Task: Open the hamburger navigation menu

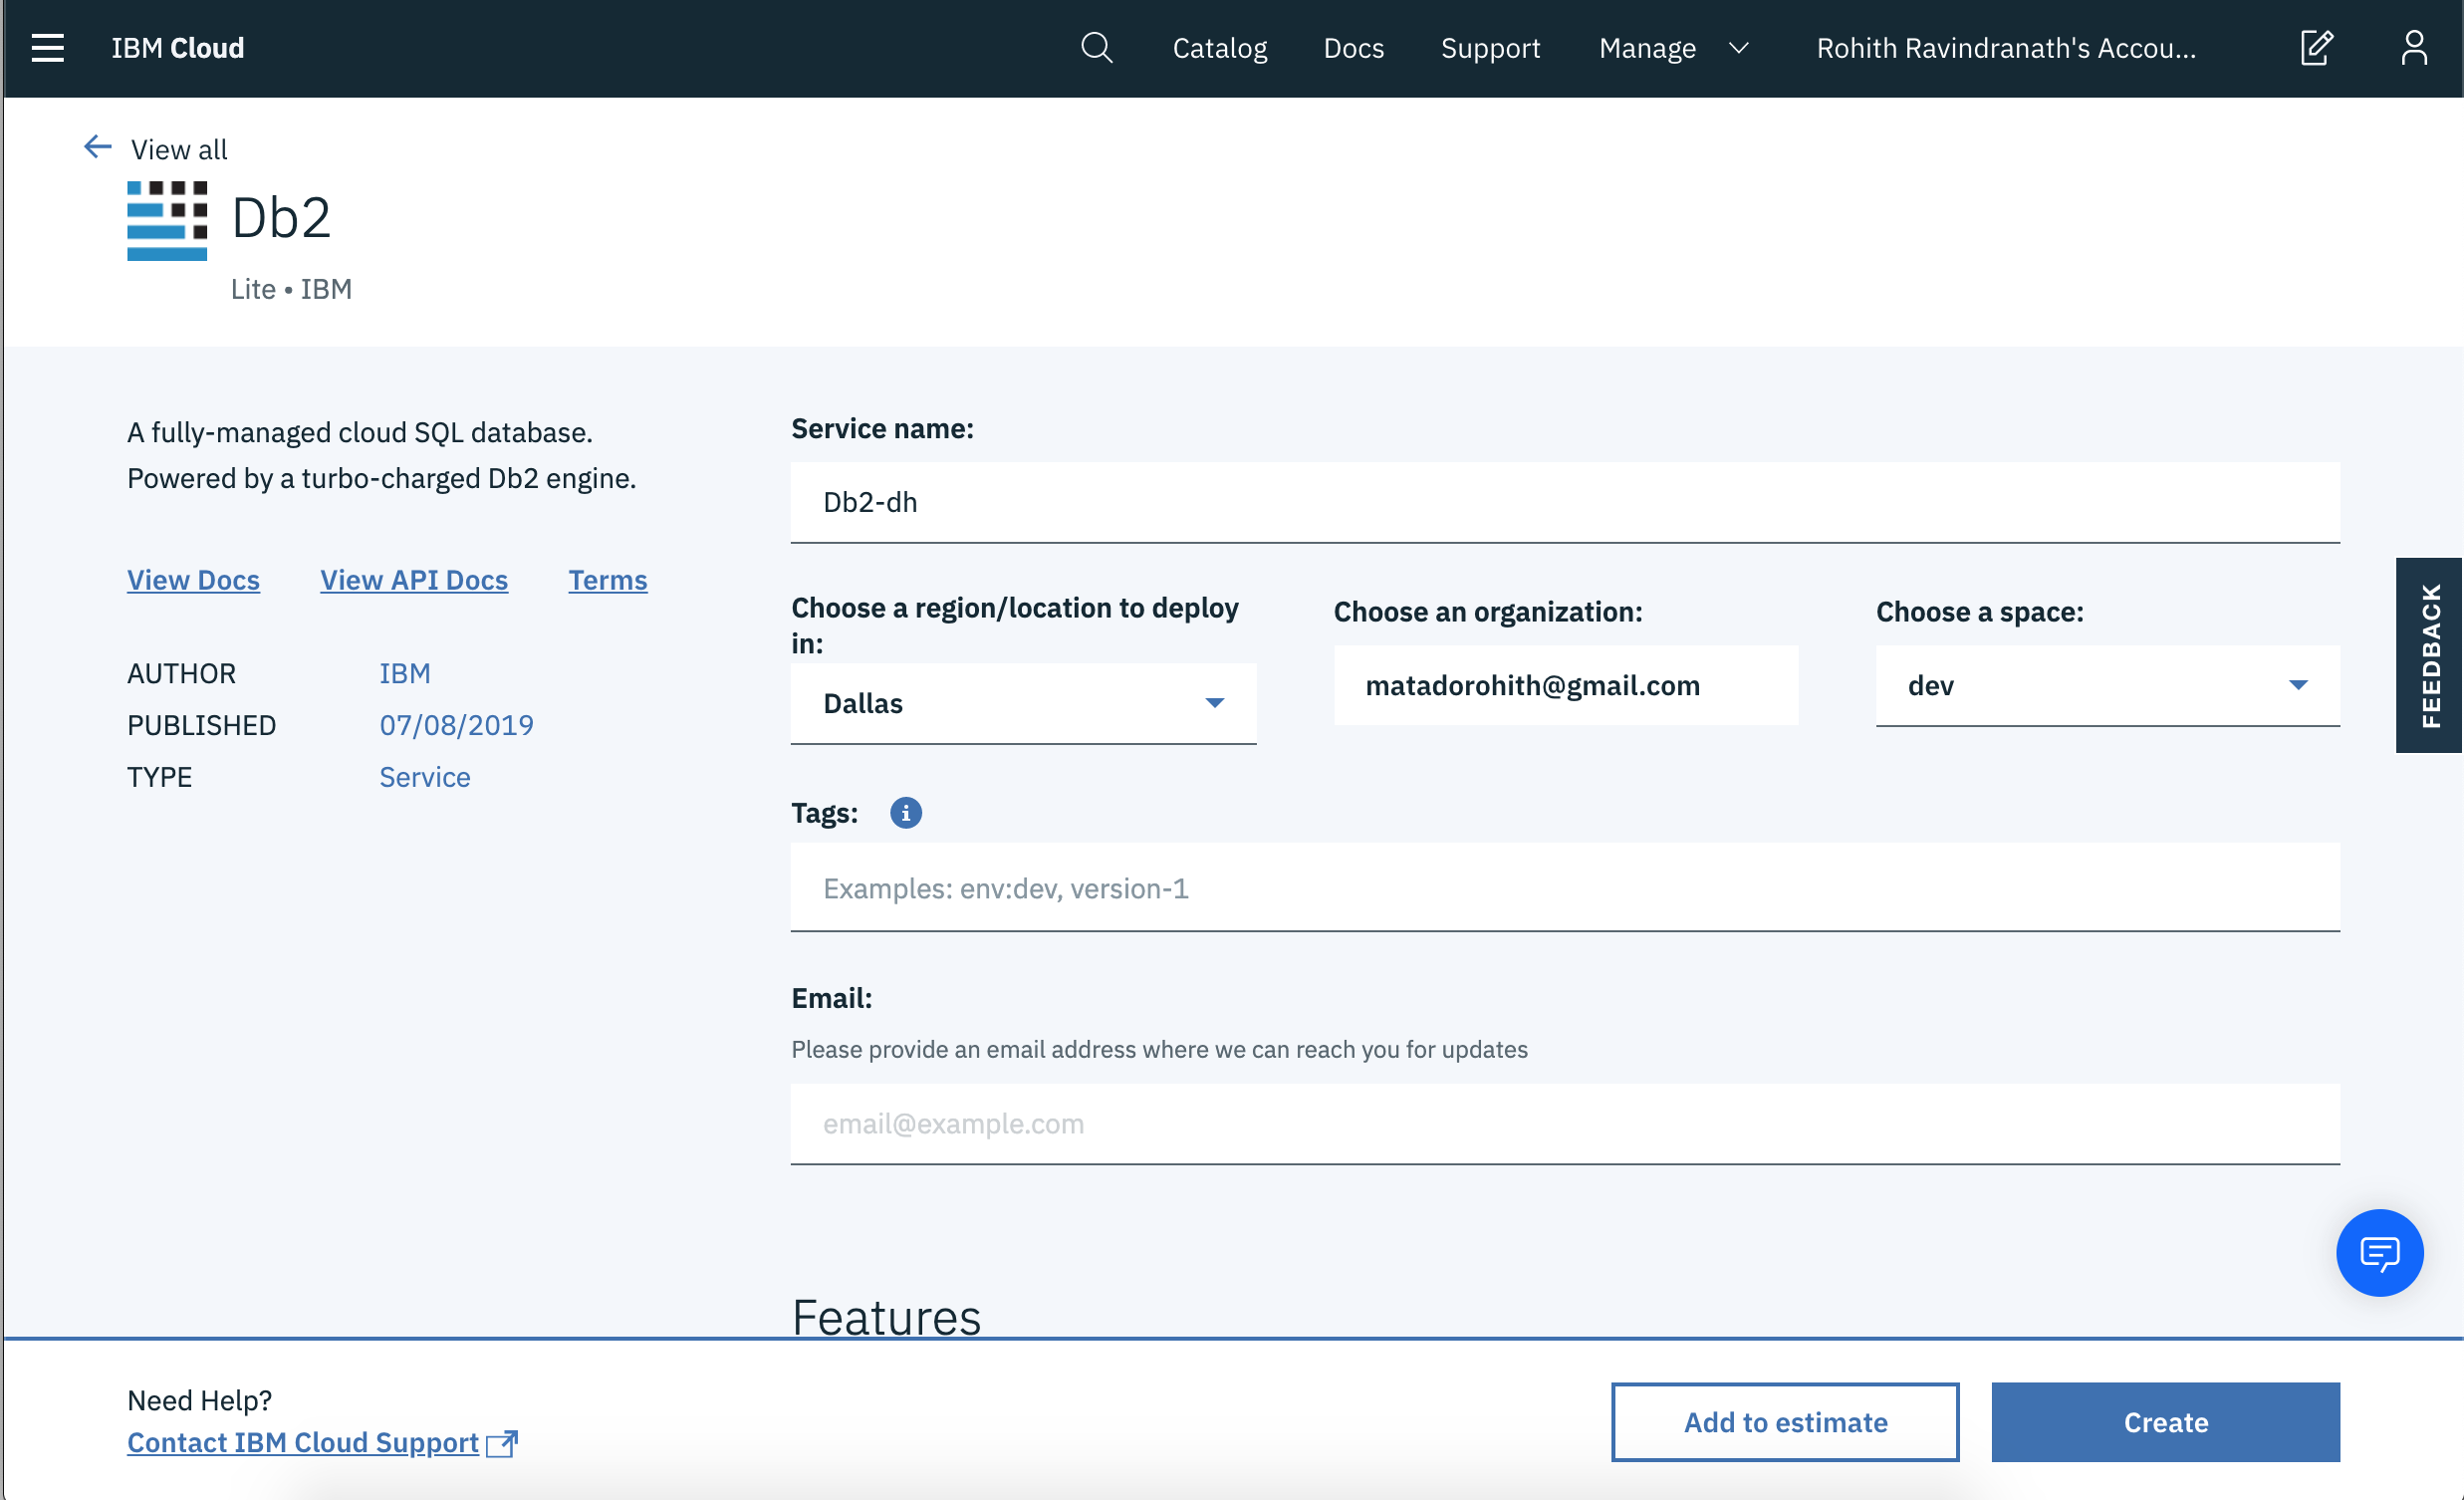Action: tap(47, 48)
